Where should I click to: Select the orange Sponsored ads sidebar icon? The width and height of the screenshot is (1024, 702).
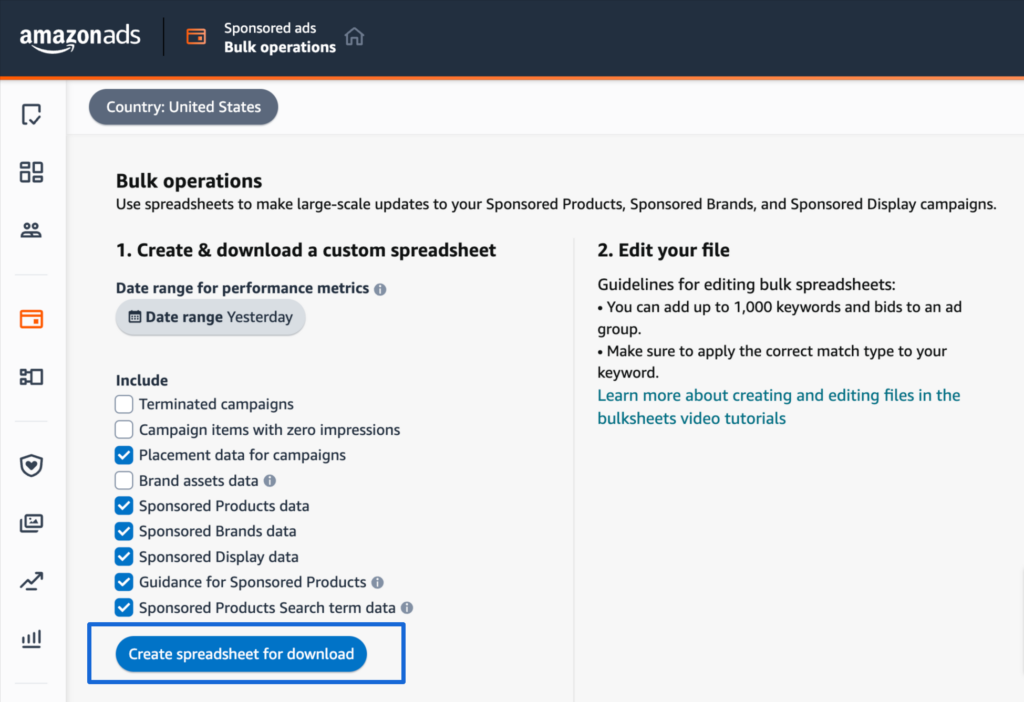[31, 319]
